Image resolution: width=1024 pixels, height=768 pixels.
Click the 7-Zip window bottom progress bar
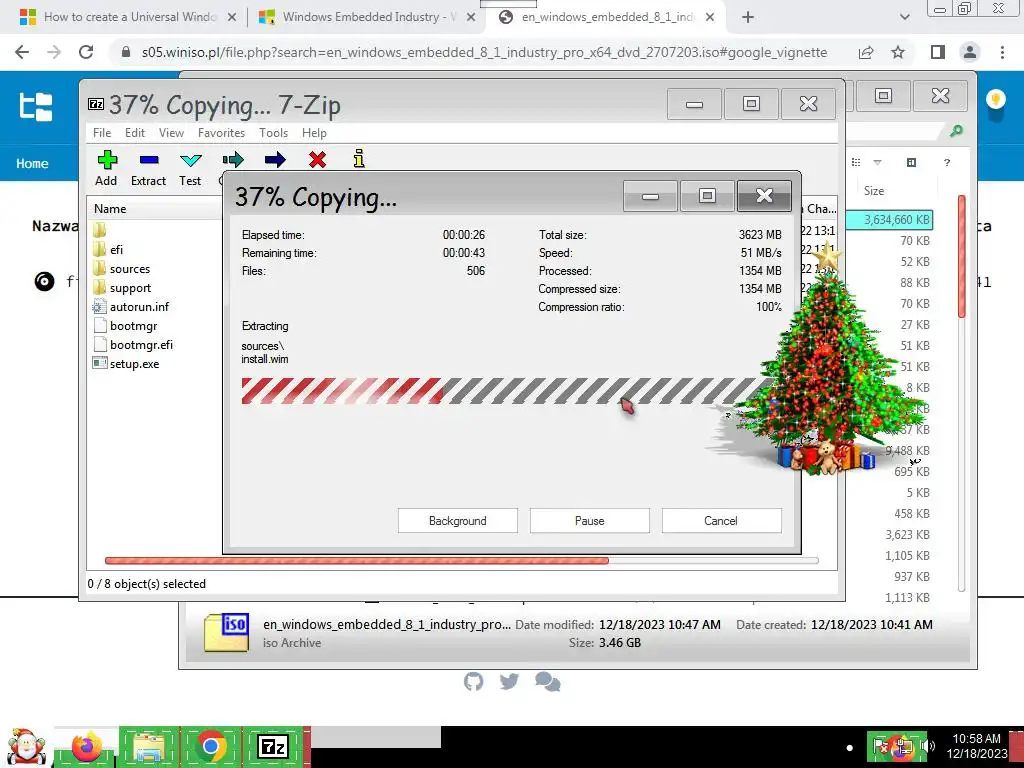461,560
